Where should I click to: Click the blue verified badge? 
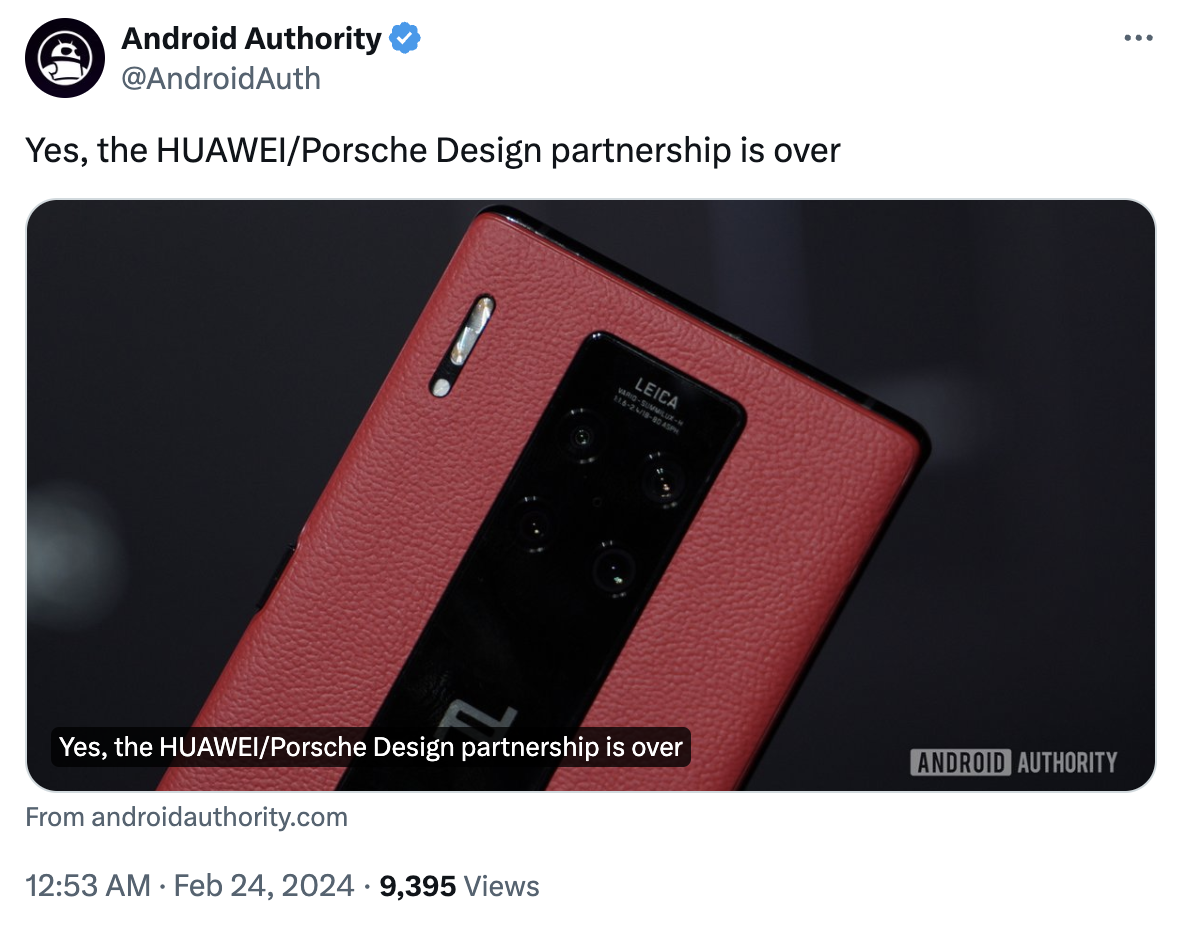(405, 38)
